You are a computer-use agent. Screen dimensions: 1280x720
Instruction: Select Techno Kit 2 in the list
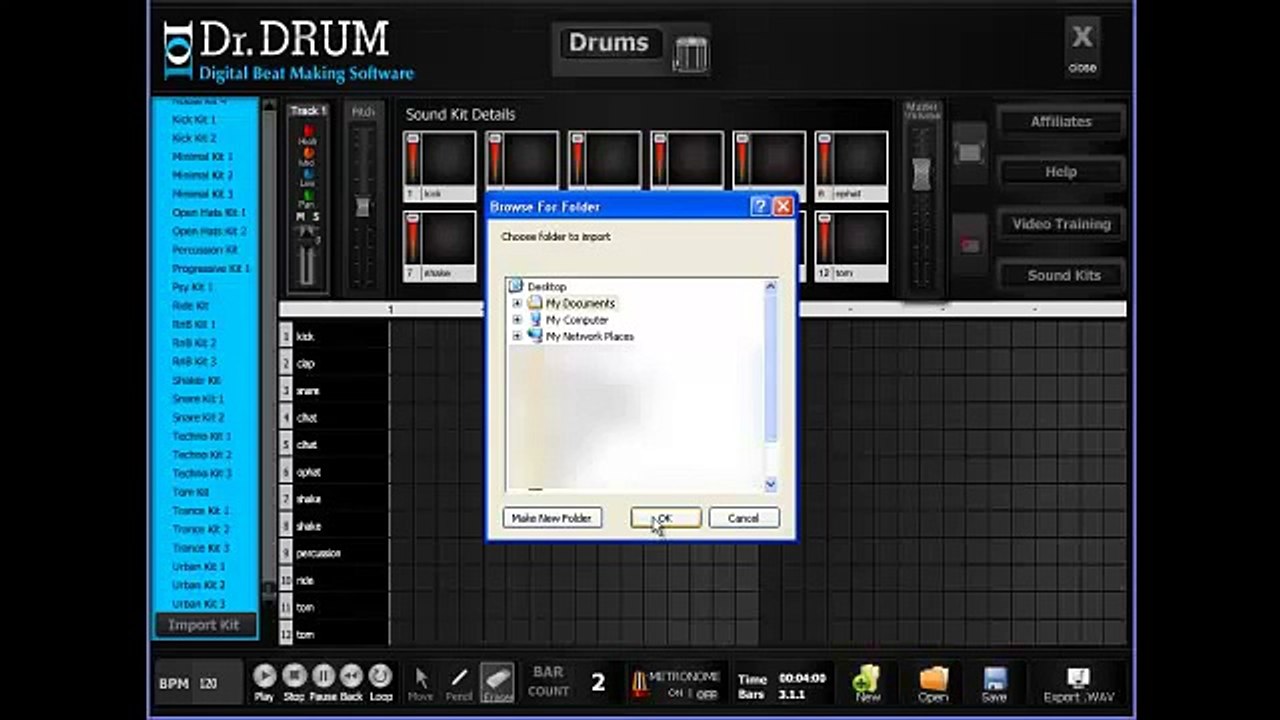pos(202,455)
